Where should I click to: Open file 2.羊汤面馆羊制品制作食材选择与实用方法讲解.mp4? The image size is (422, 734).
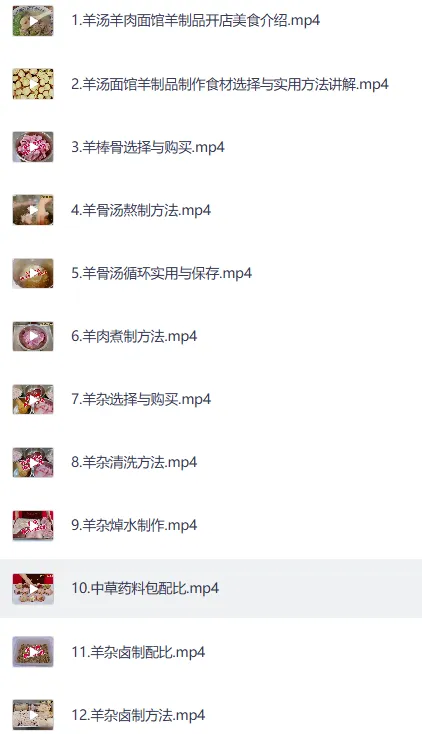pyautogui.click(x=230, y=84)
